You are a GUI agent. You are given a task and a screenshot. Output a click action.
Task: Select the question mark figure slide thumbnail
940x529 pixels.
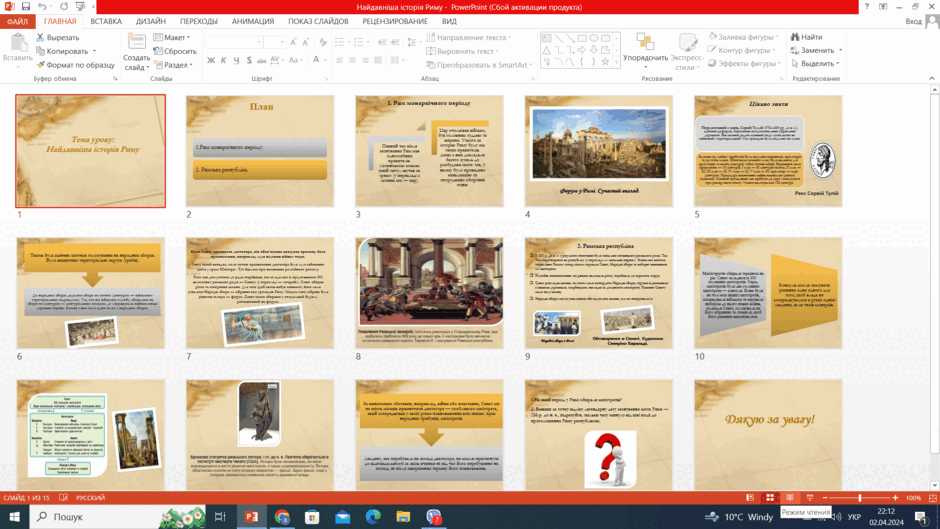coord(599,435)
